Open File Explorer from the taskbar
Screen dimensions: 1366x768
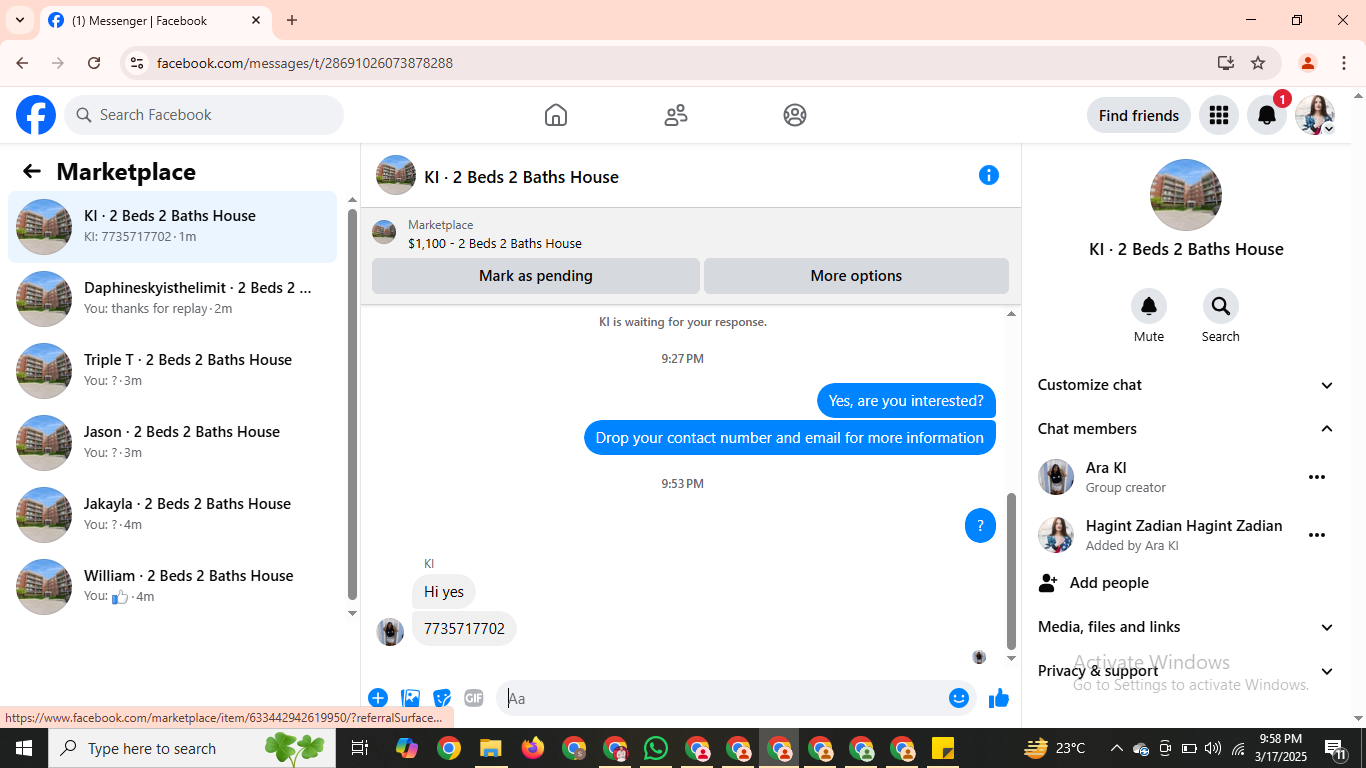pos(490,748)
